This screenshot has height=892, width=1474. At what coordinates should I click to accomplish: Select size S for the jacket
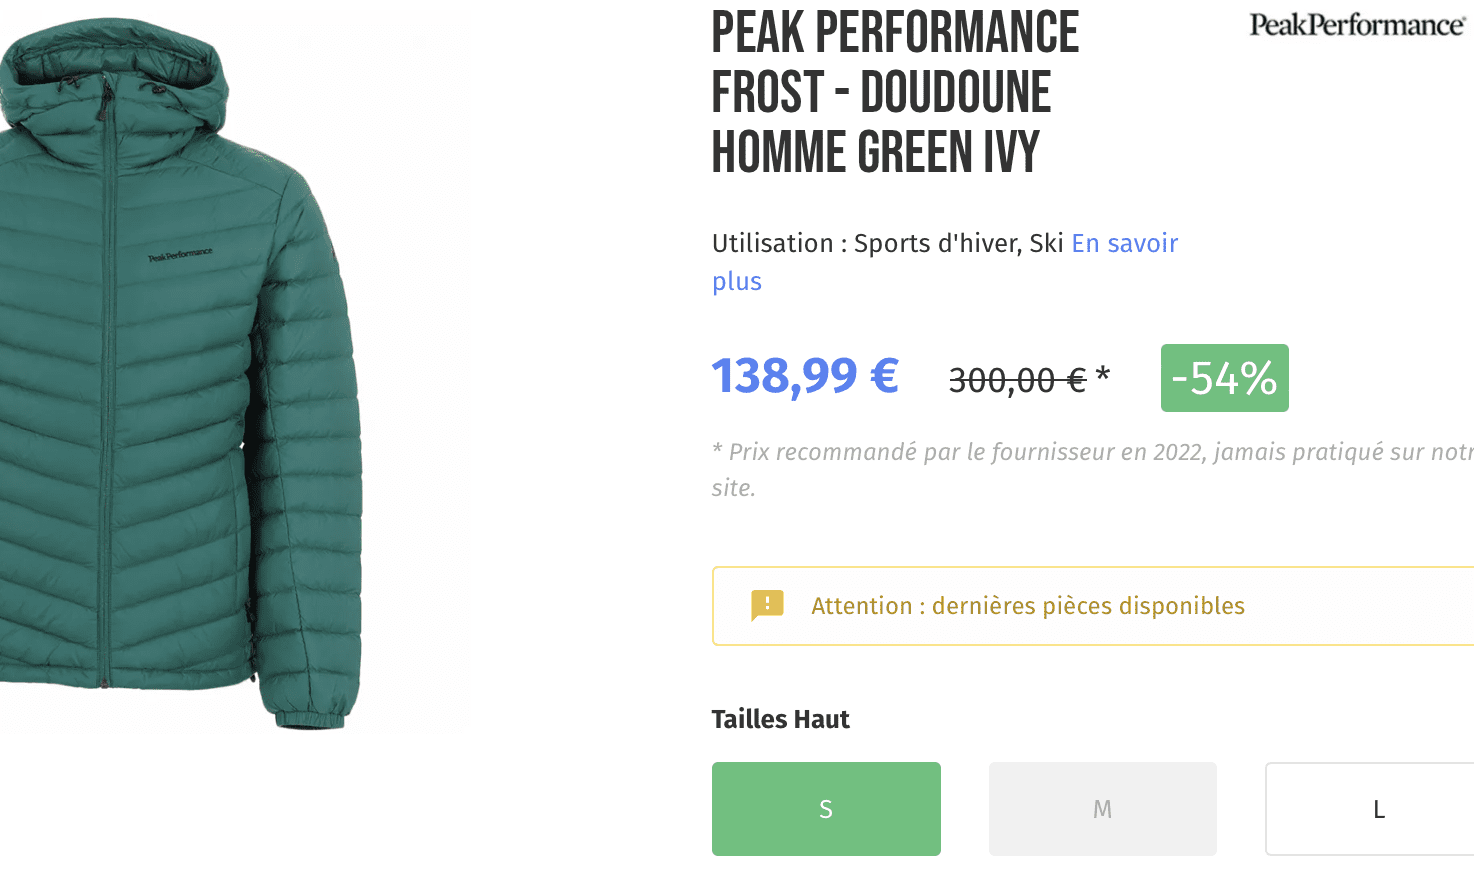825,809
